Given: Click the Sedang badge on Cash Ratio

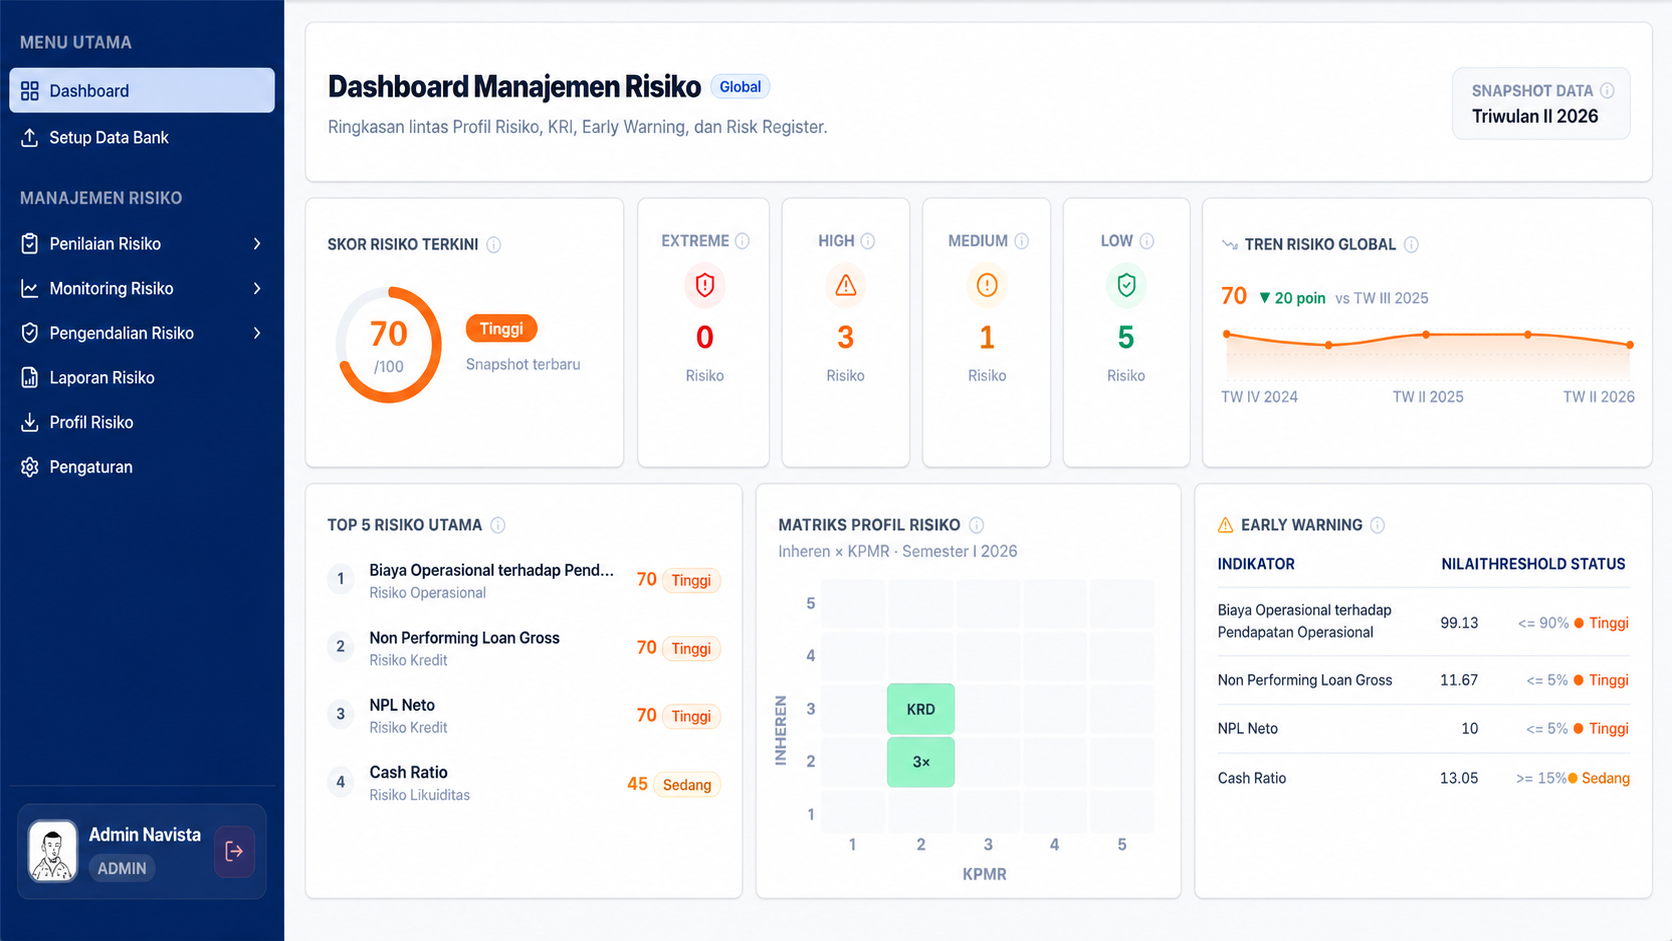Looking at the screenshot, I should (x=687, y=785).
